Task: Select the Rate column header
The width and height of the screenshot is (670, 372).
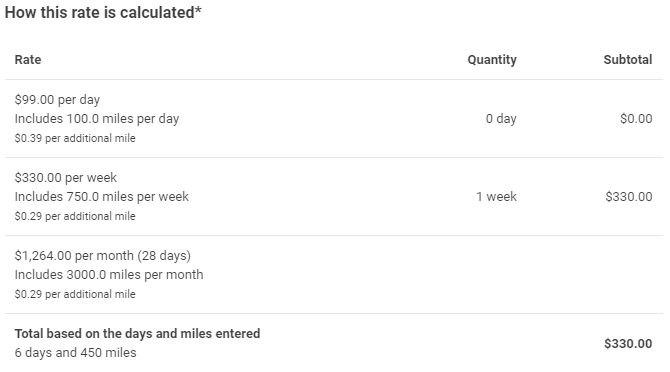Action: click(28, 59)
